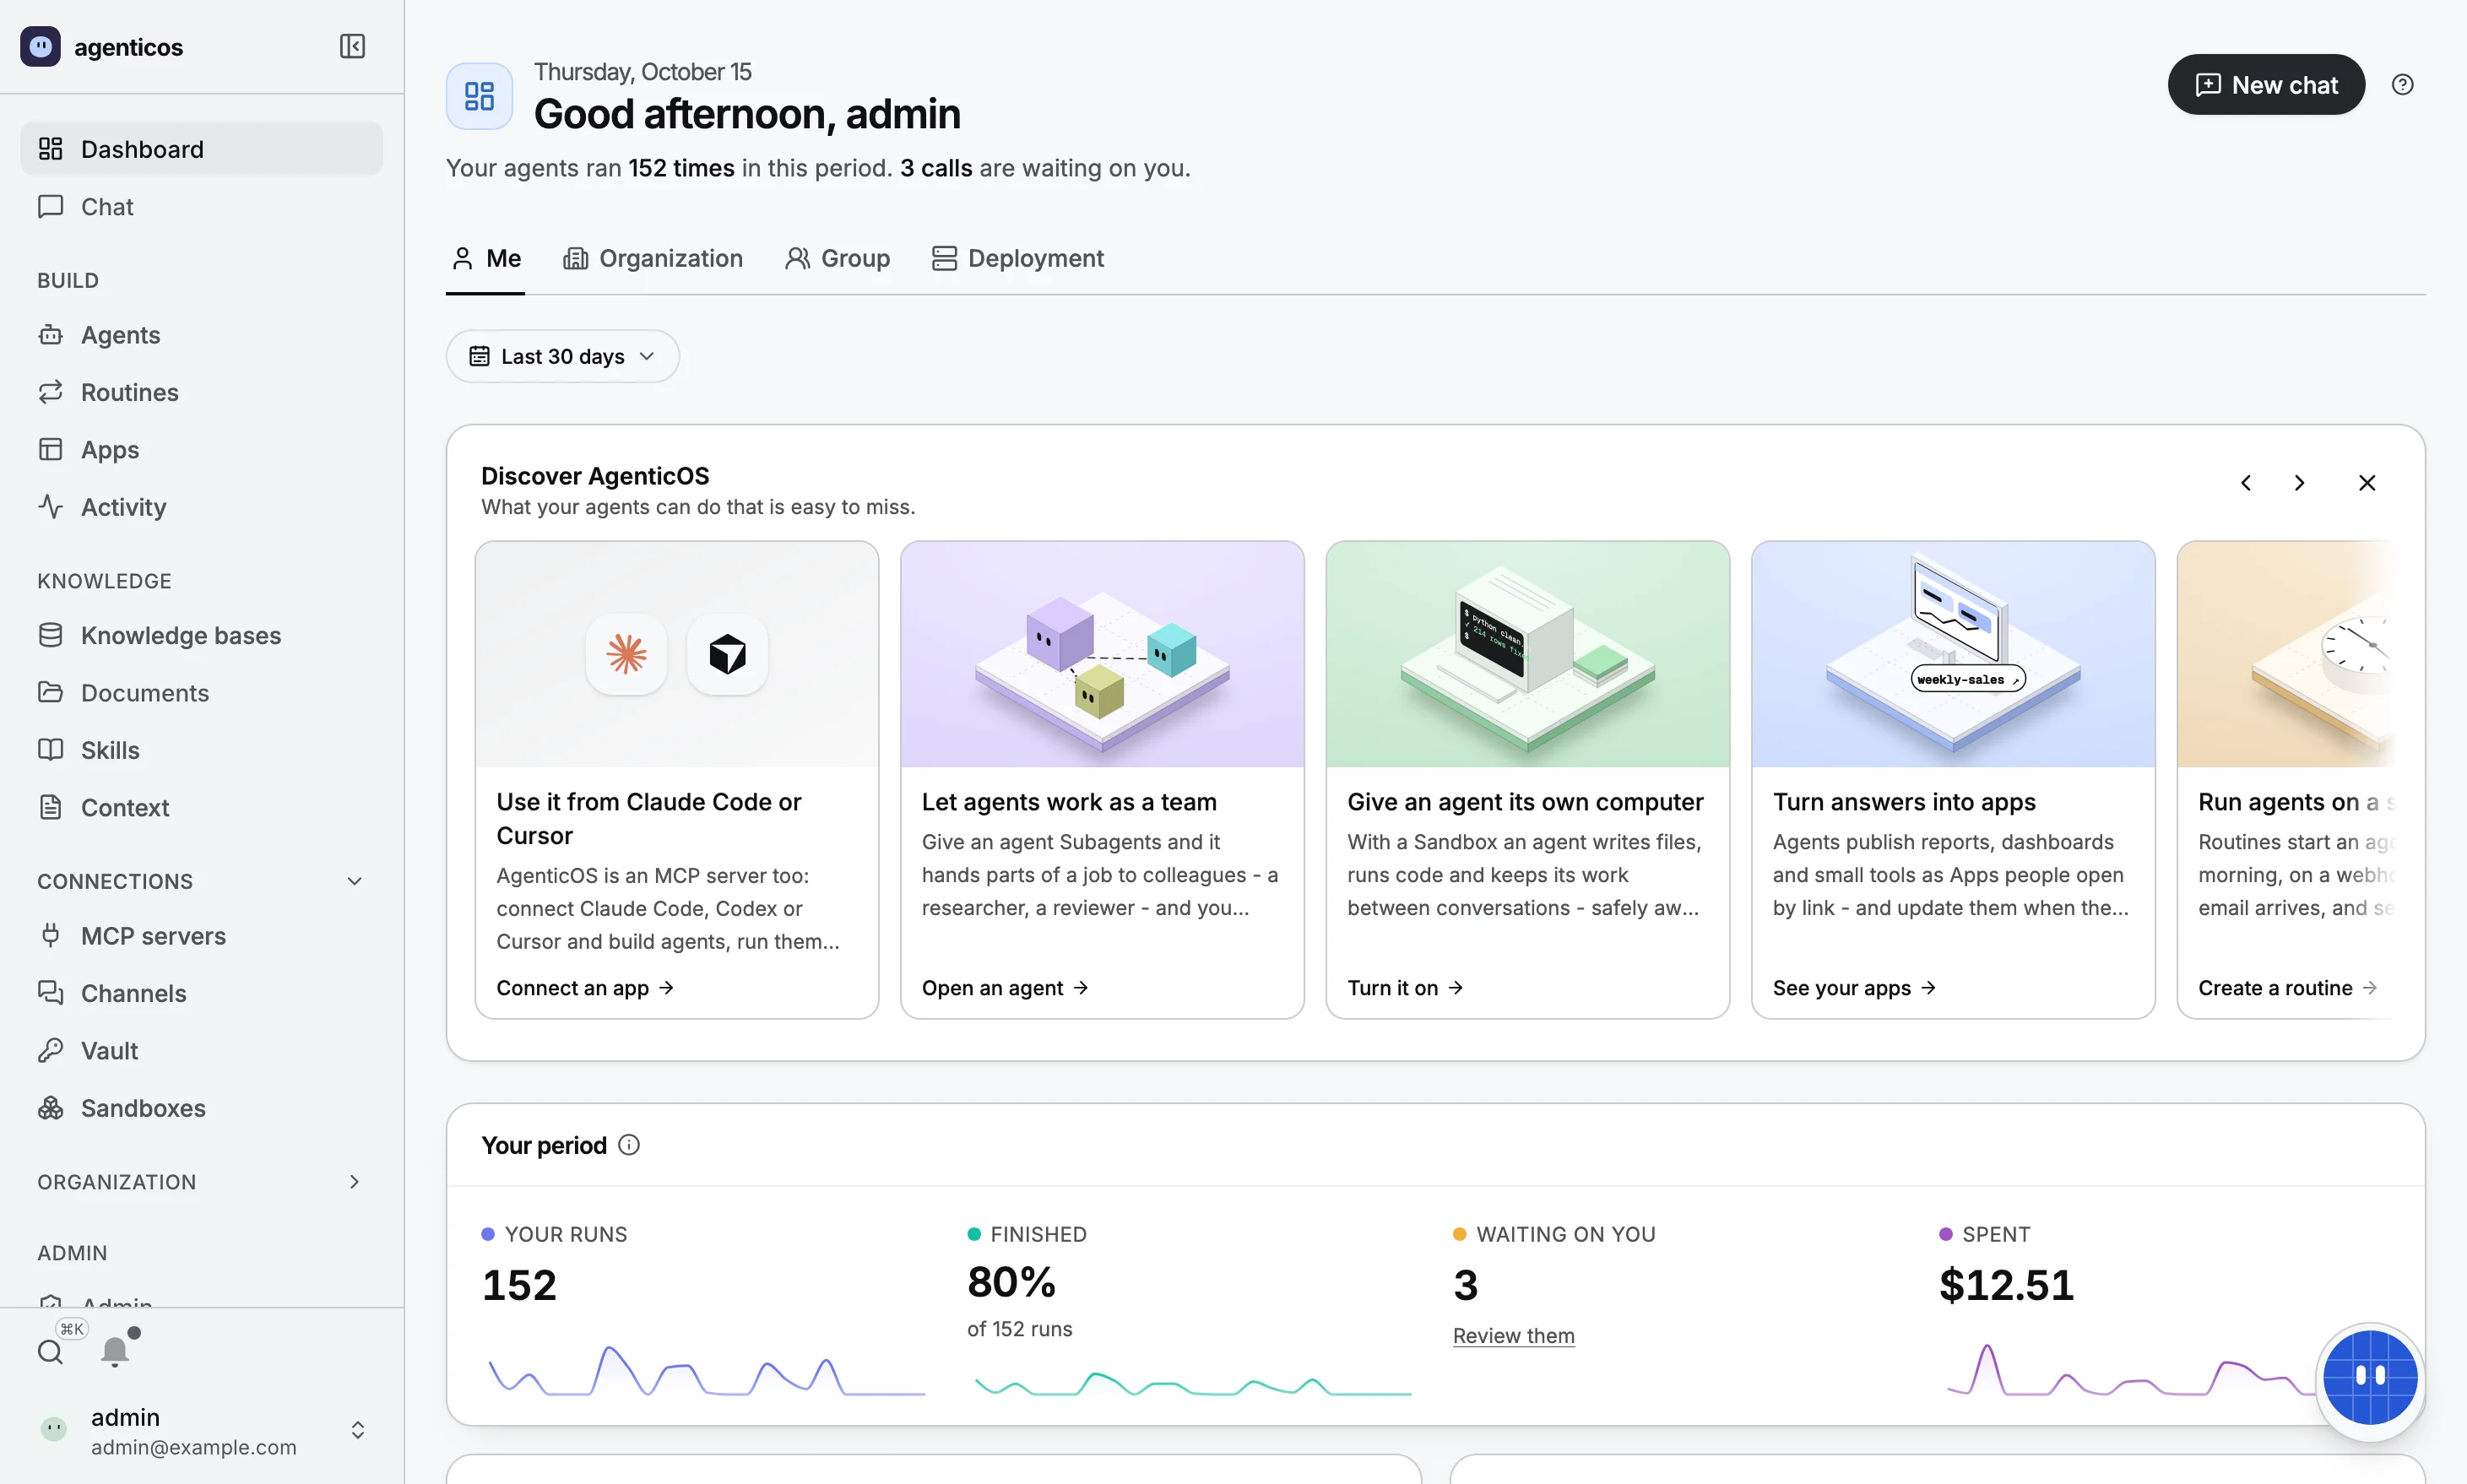Click the Turn it on link

[x=1405, y=988]
